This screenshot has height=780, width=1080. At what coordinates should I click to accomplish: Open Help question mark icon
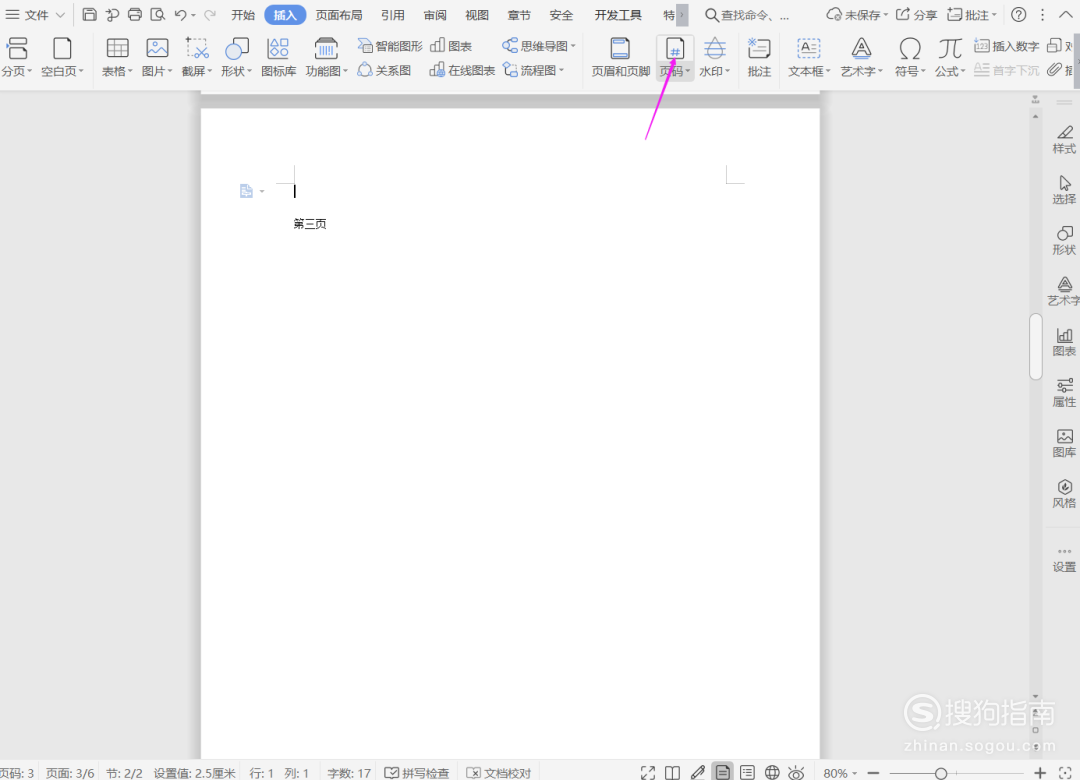click(1019, 14)
